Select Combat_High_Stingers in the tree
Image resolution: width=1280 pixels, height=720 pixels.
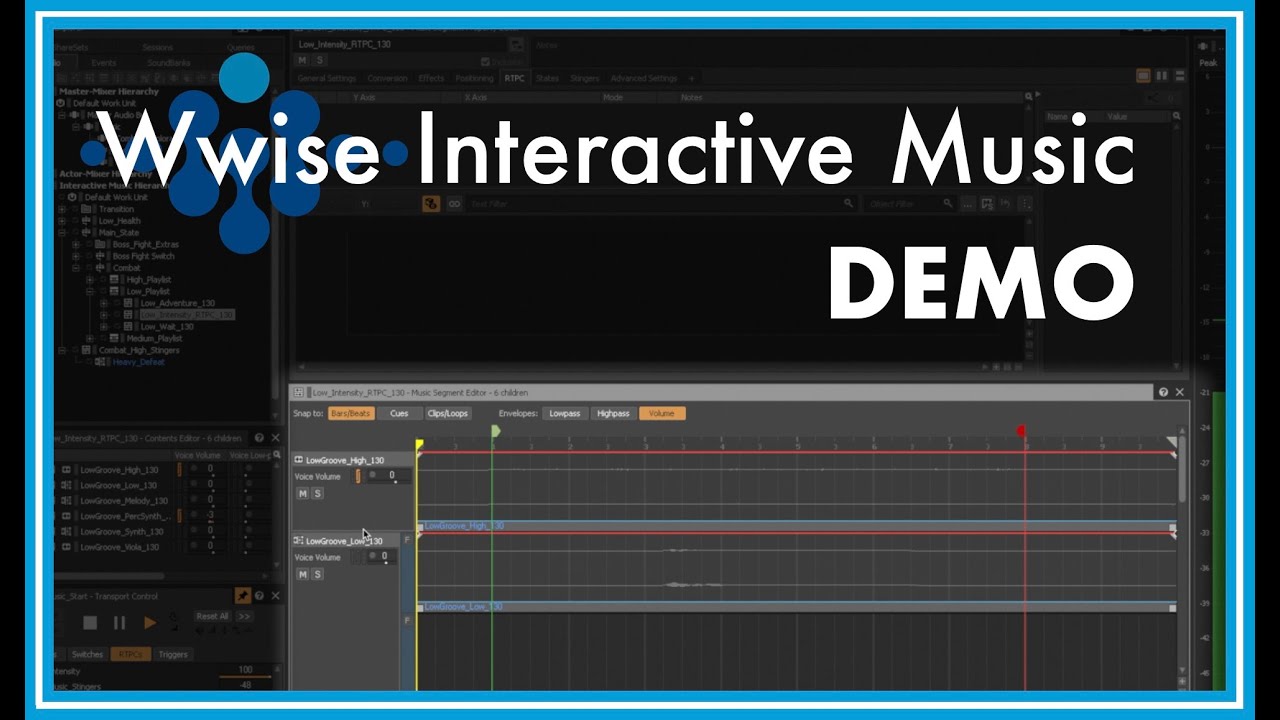pyautogui.click(x=139, y=350)
